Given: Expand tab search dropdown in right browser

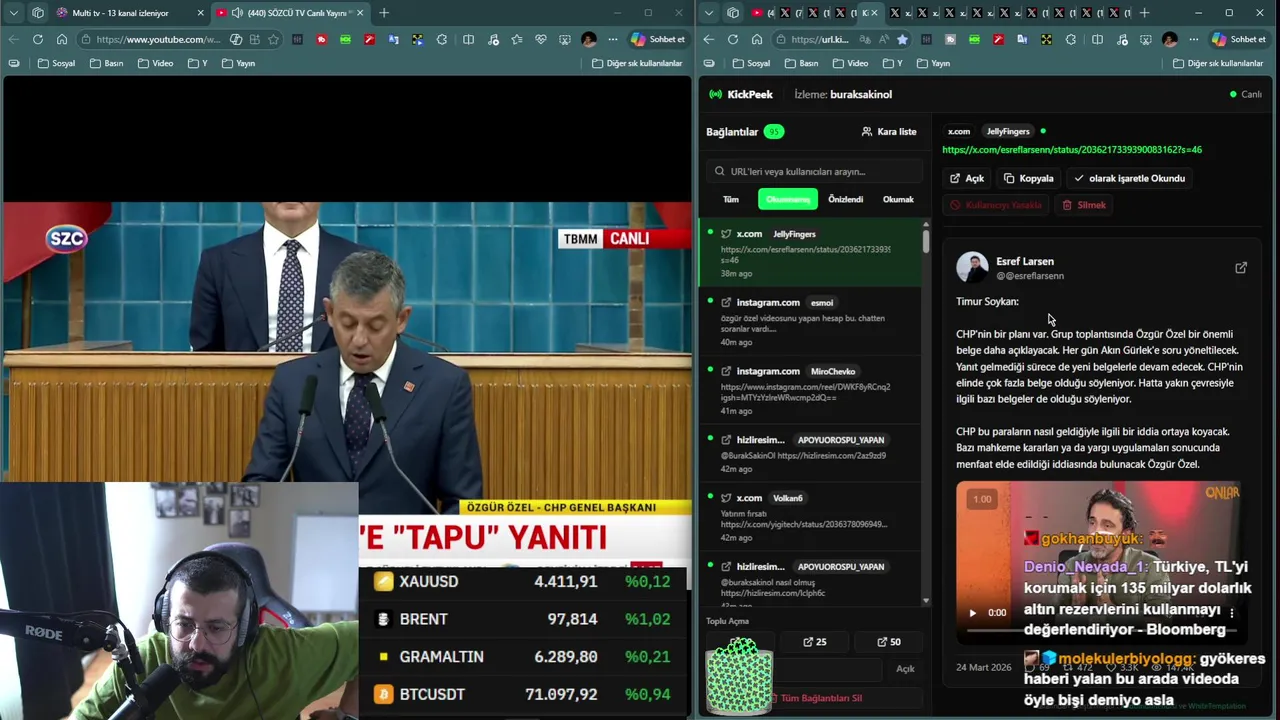Looking at the screenshot, I should coord(709,13).
